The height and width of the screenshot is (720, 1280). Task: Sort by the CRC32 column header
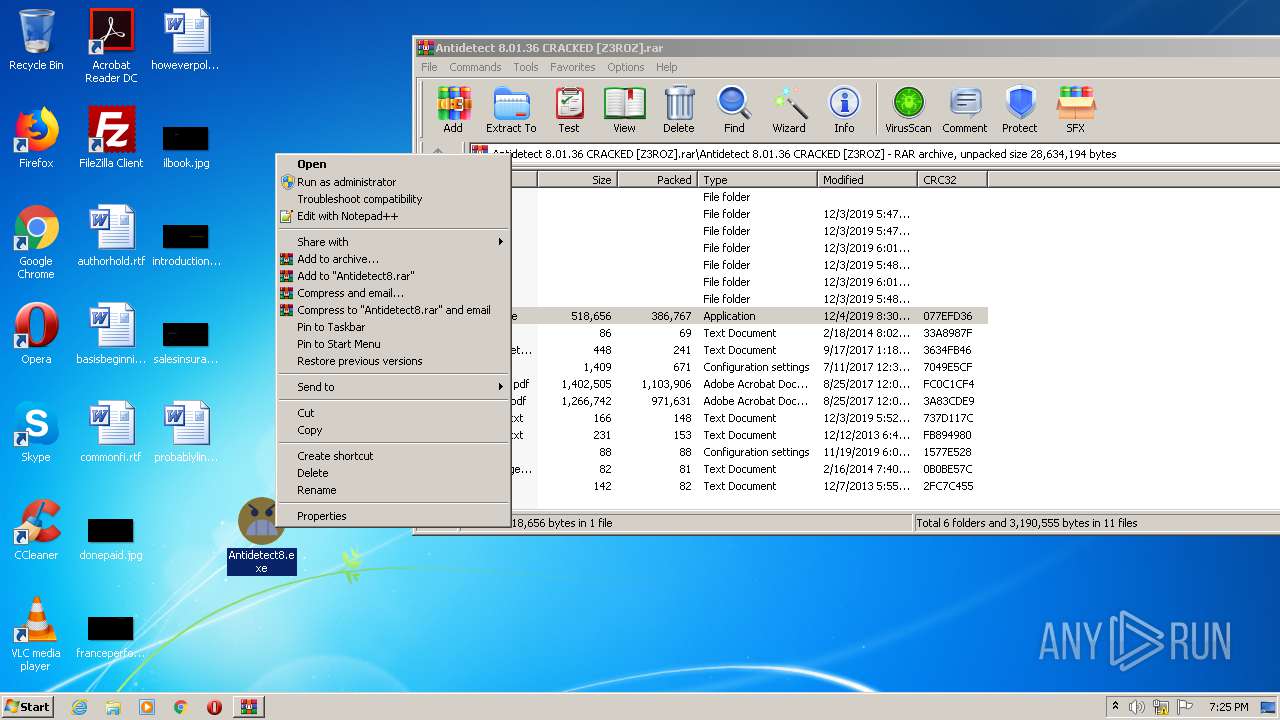click(x=952, y=180)
